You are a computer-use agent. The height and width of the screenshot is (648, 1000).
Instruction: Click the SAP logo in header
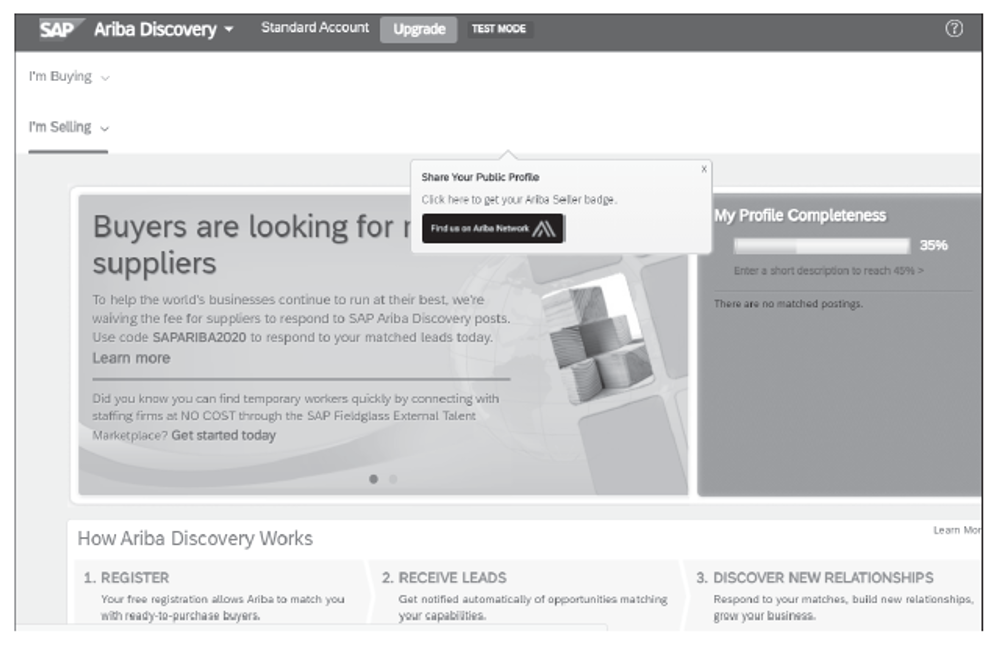pos(61,29)
